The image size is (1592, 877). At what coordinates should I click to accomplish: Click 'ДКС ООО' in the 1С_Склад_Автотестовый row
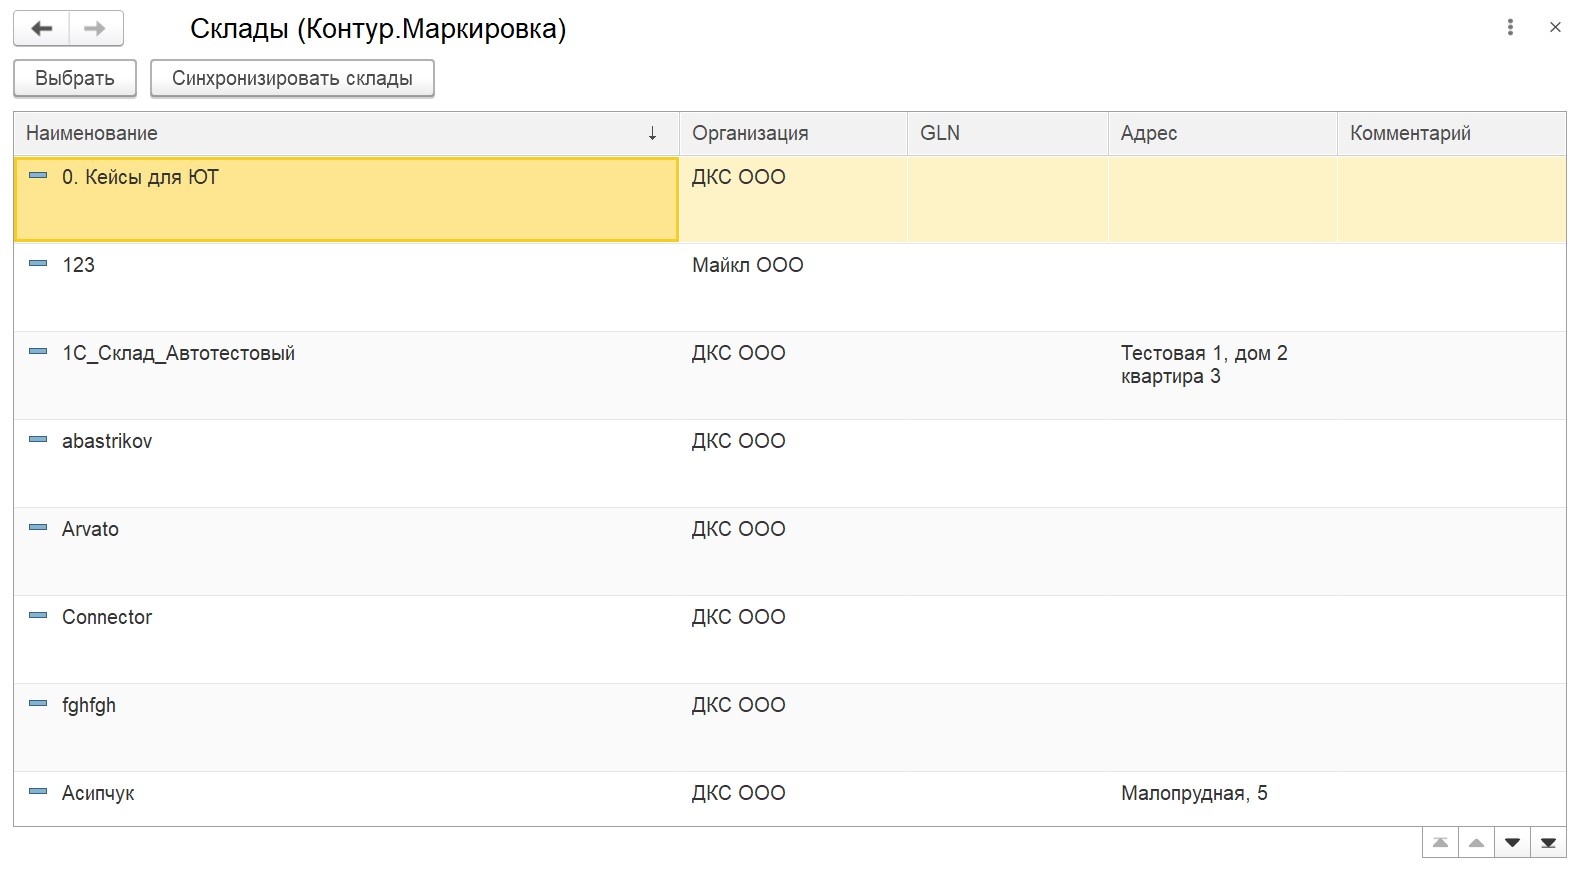click(x=739, y=353)
